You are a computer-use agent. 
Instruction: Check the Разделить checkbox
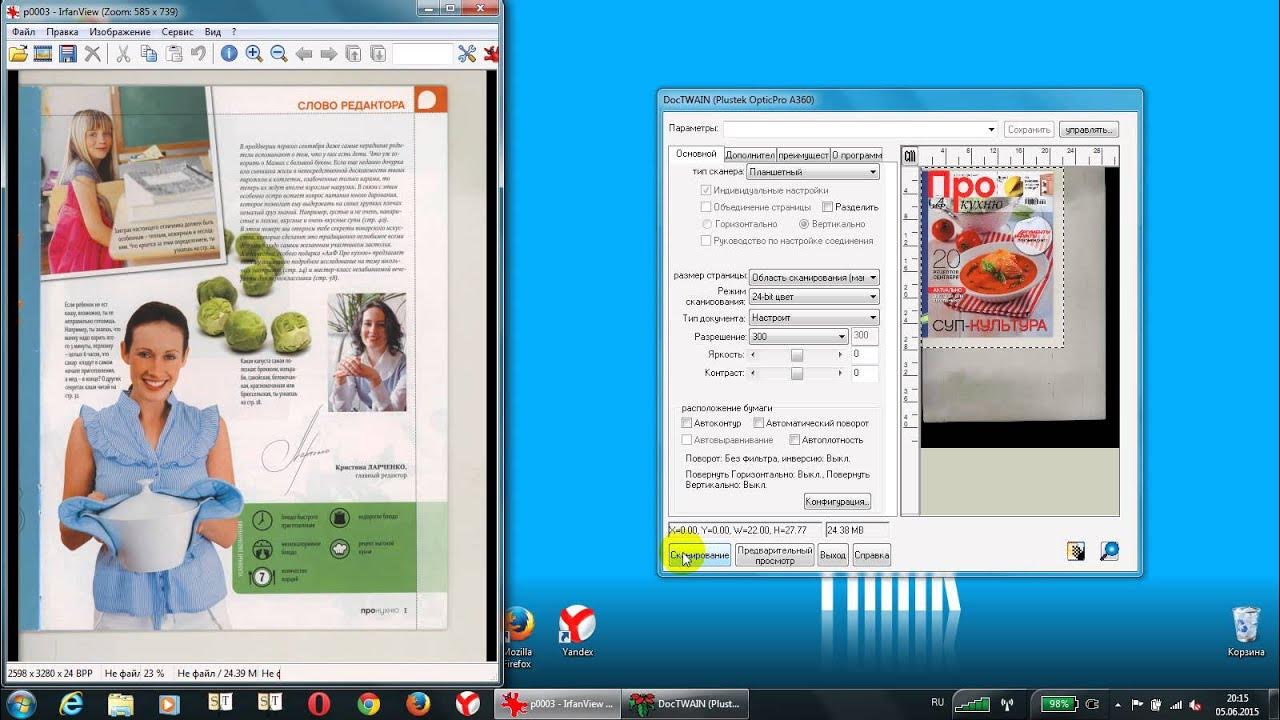pos(827,207)
